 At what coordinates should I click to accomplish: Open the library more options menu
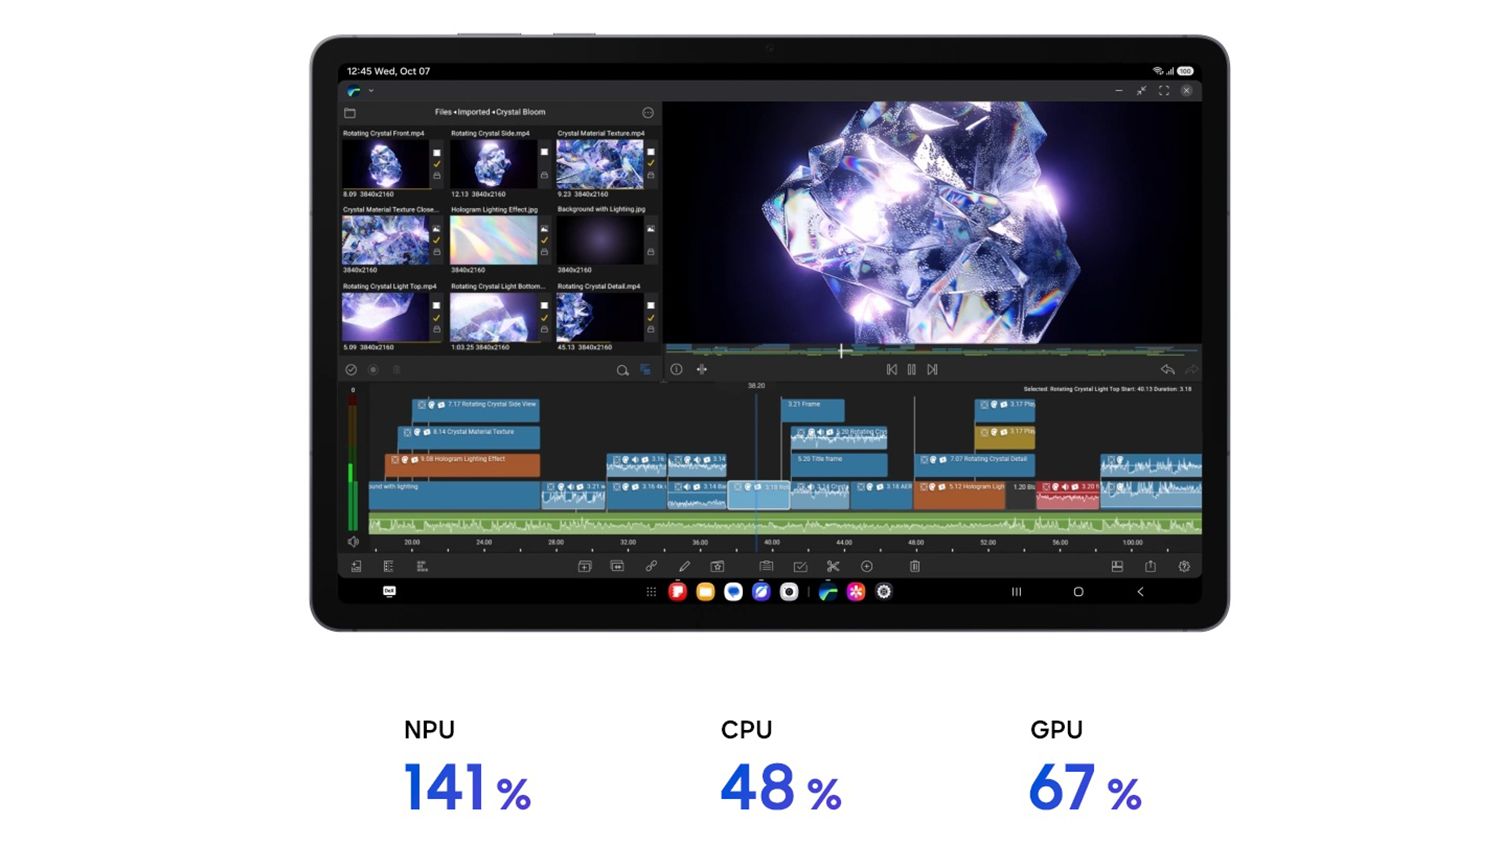(x=648, y=113)
